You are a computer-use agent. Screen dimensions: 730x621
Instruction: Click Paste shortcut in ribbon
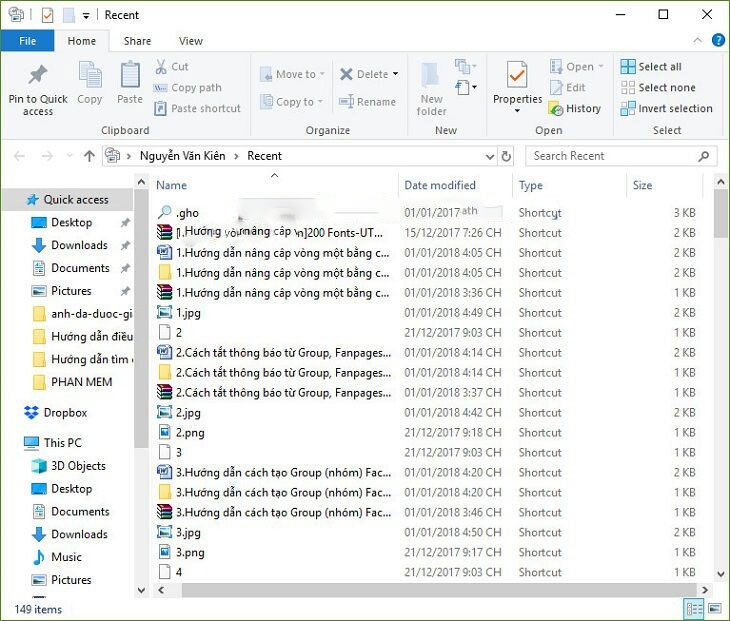coord(197,108)
